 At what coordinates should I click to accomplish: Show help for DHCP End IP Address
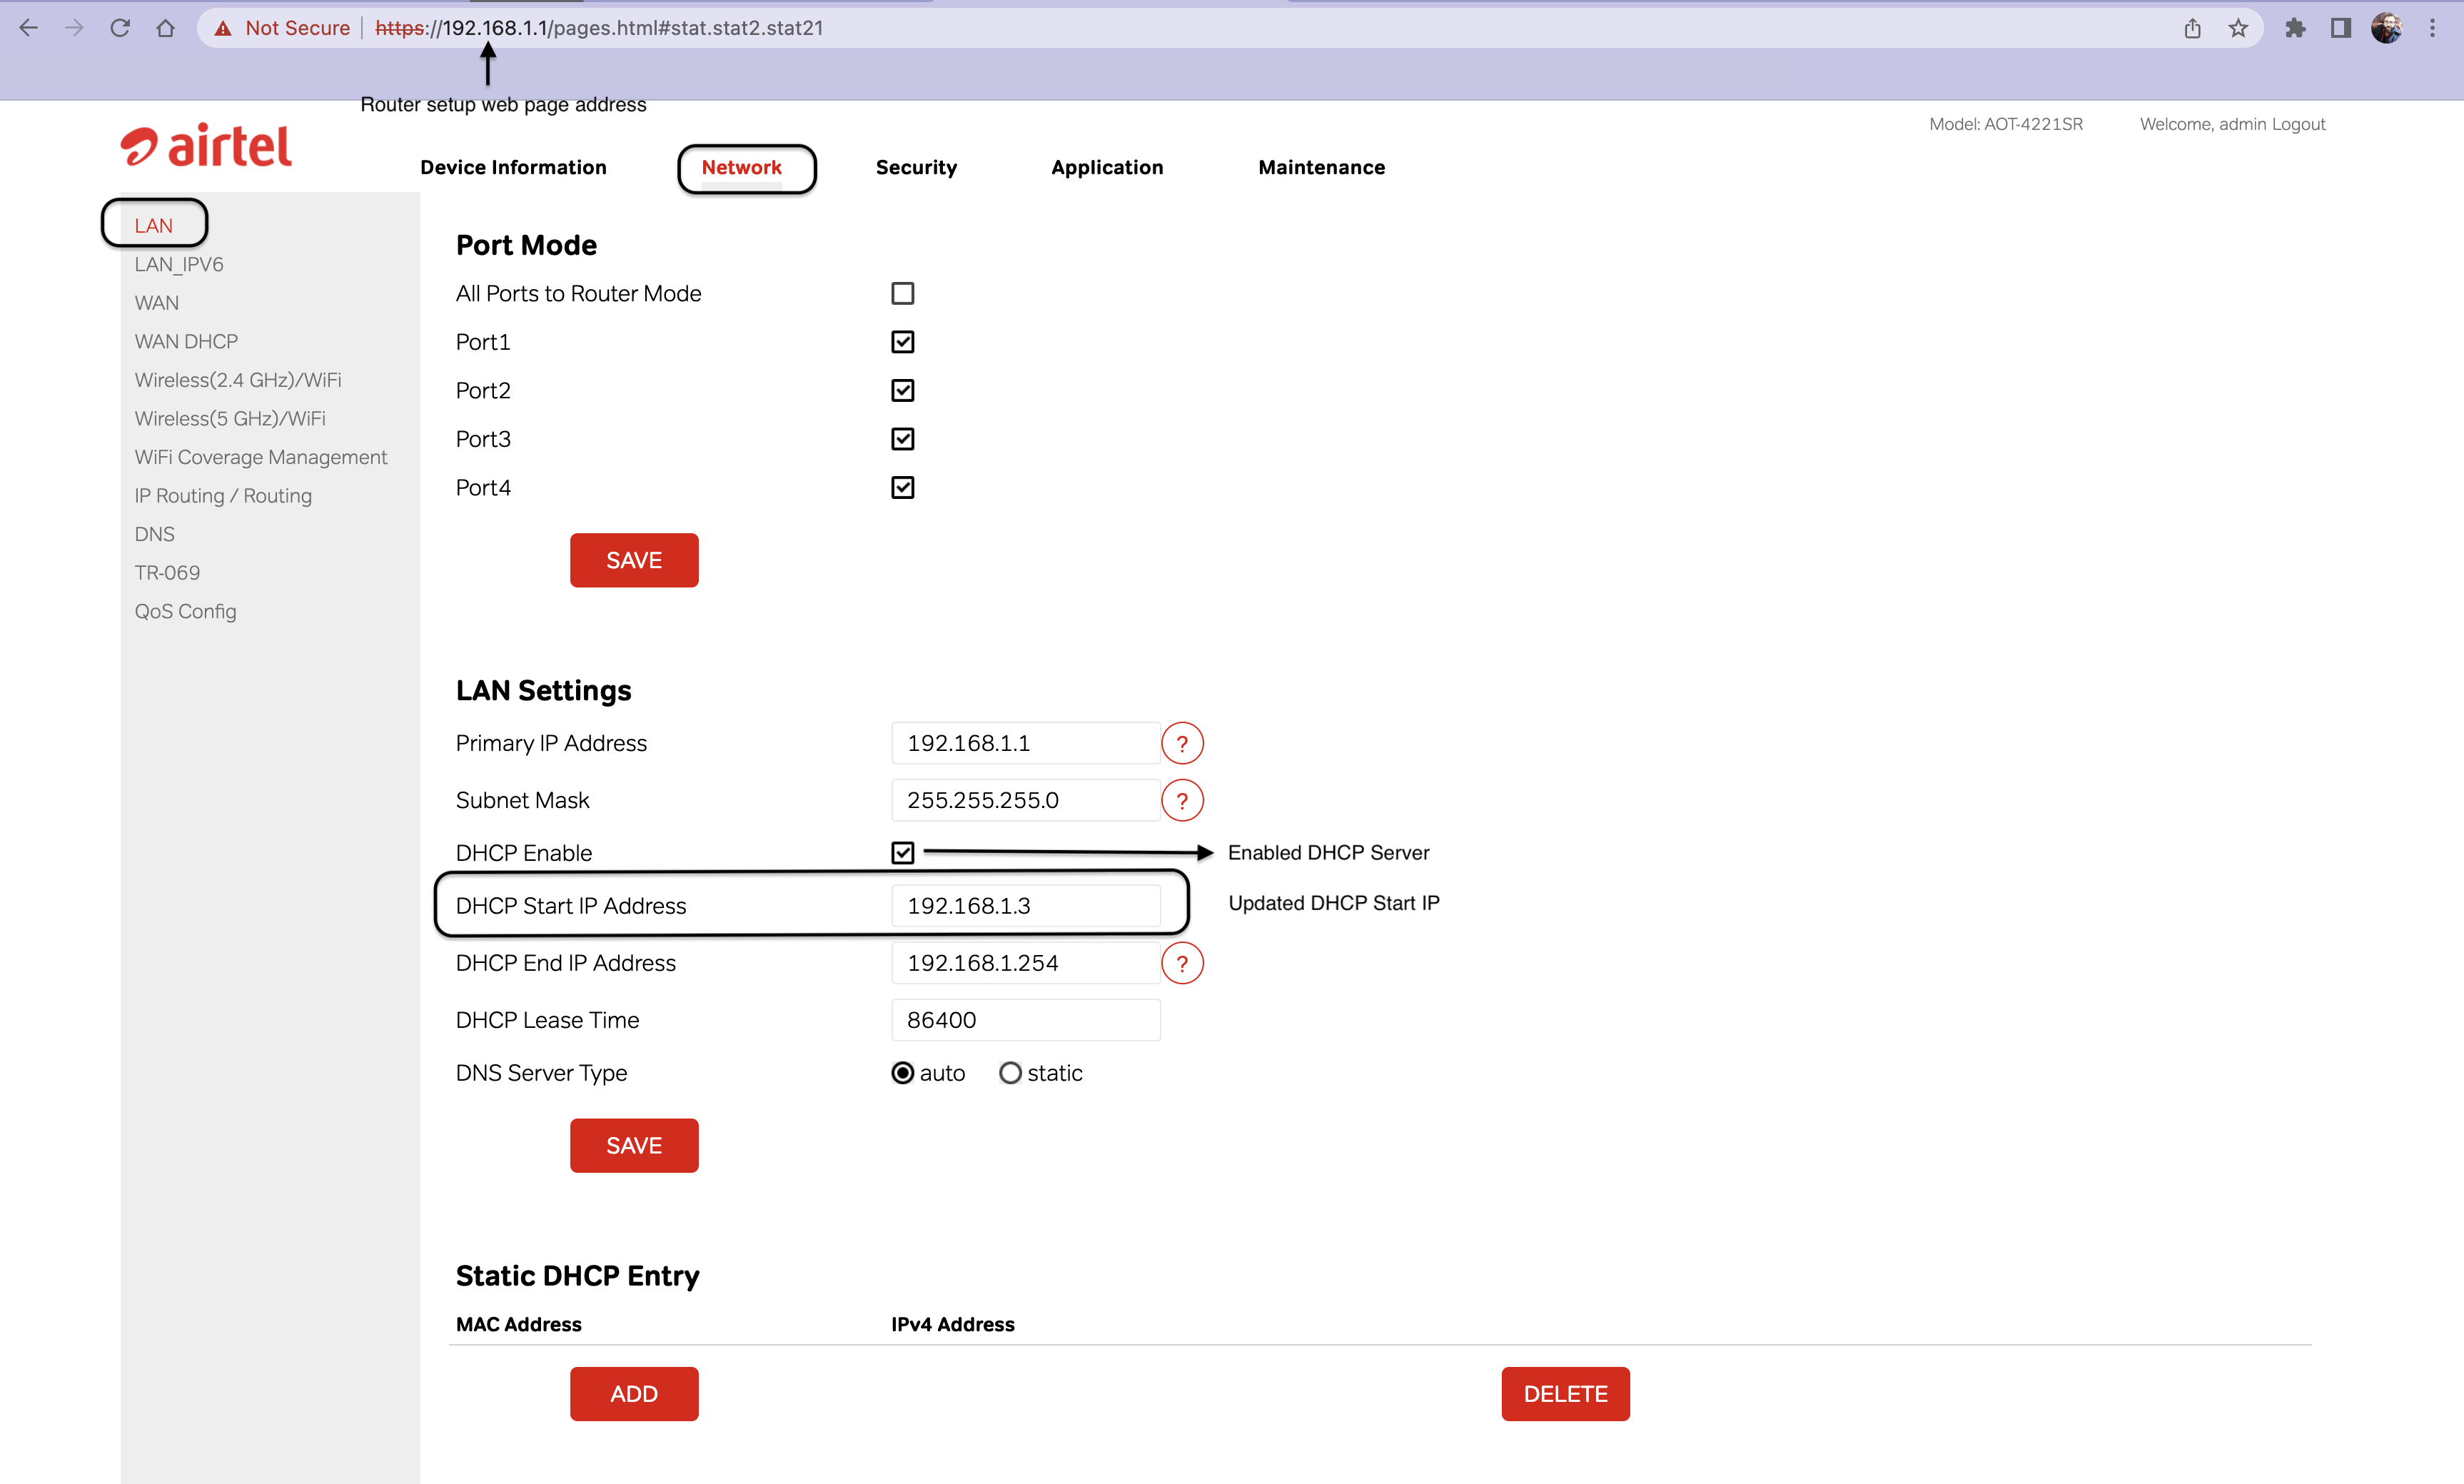point(1182,963)
